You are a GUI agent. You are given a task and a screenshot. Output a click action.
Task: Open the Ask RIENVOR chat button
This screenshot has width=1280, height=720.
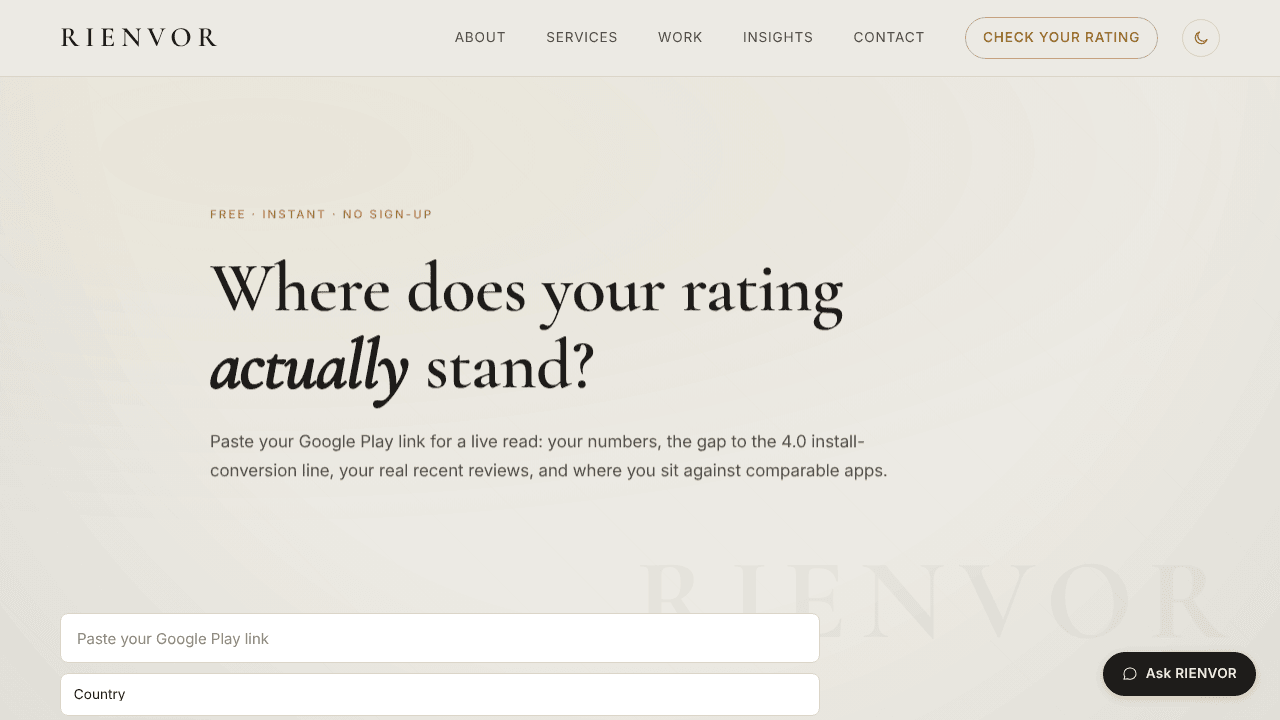[1179, 674]
